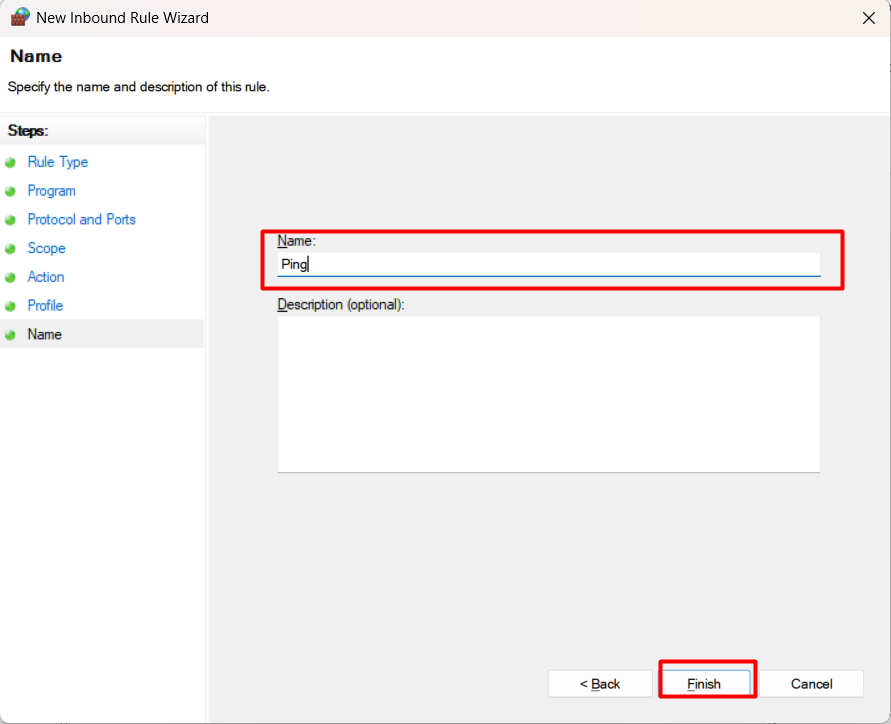This screenshot has height=724, width=891.
Task: Click the firewall wizard title bar icon
Action: coord(20,17)
